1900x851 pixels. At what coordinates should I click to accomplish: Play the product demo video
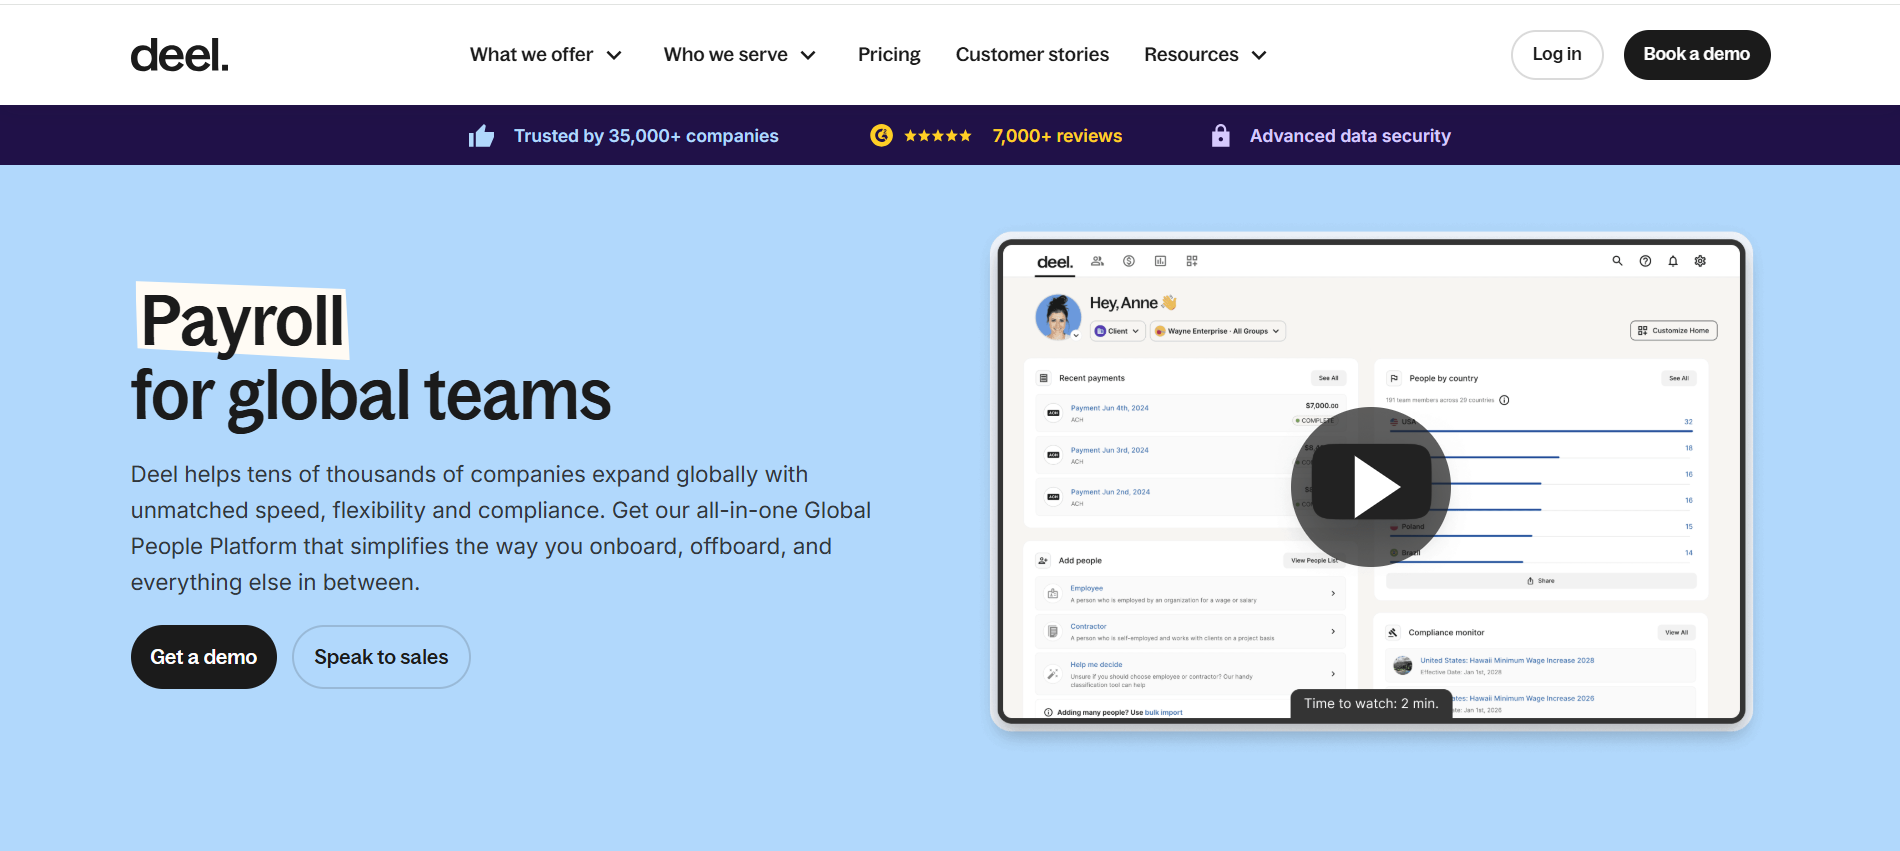pyautogui.click(x=1371, y=487)
